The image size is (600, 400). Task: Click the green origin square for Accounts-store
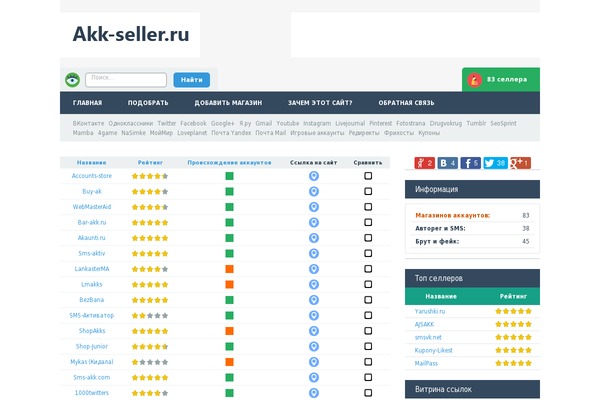(230, 176)
